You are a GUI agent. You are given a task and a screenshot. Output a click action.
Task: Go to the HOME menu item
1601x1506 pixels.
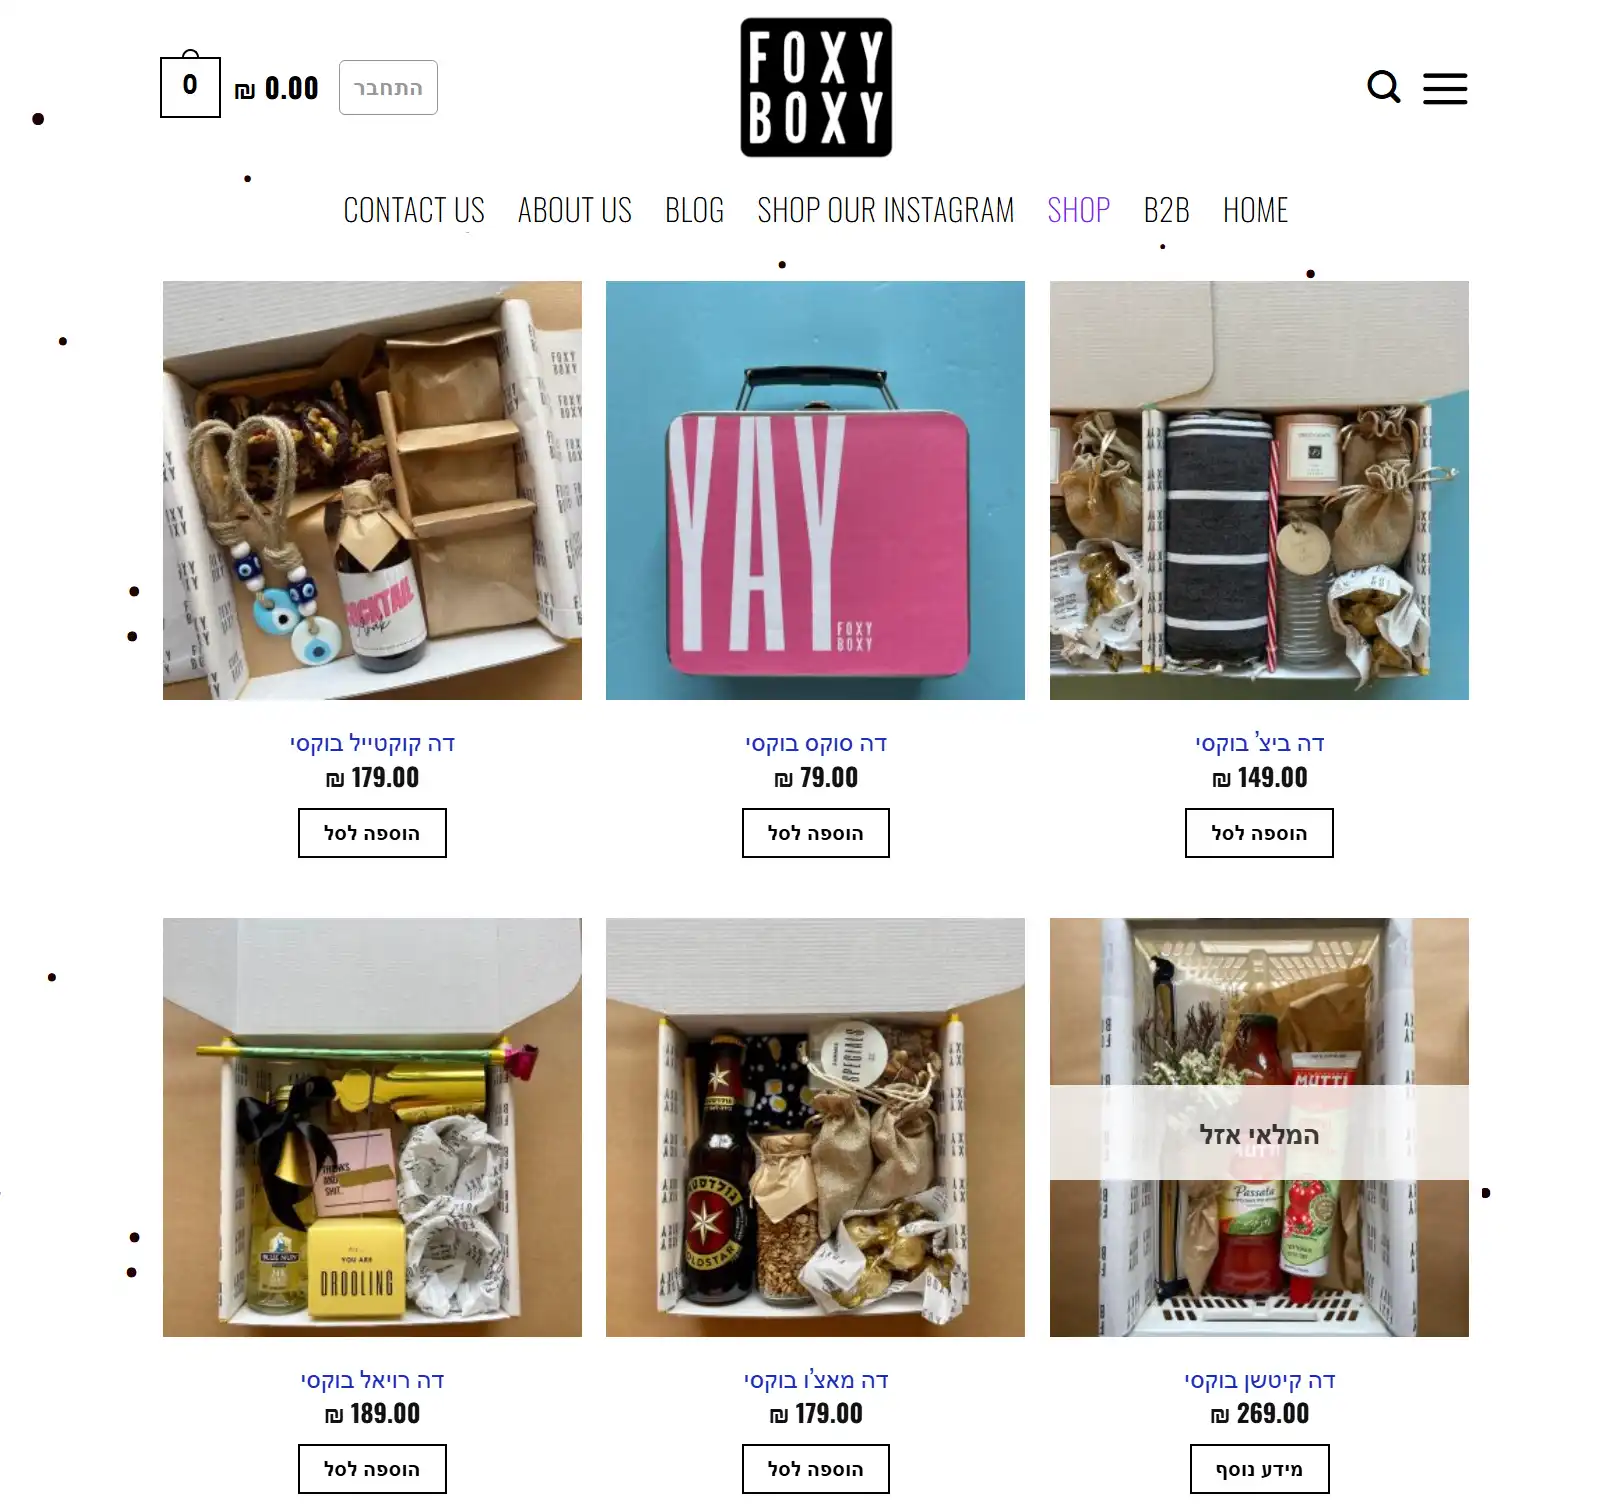(x=1255, y=210)
